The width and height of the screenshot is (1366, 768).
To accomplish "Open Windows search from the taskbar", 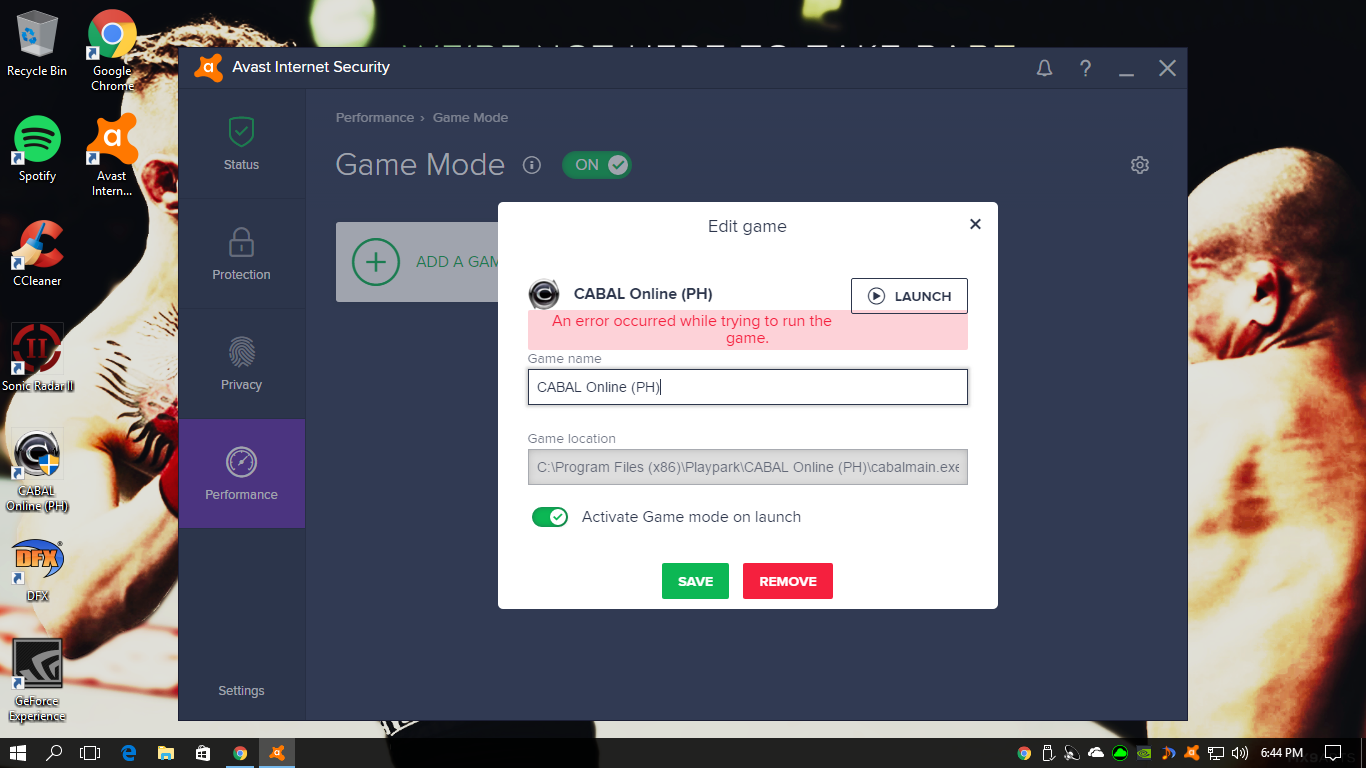I will tap(55, 753).
